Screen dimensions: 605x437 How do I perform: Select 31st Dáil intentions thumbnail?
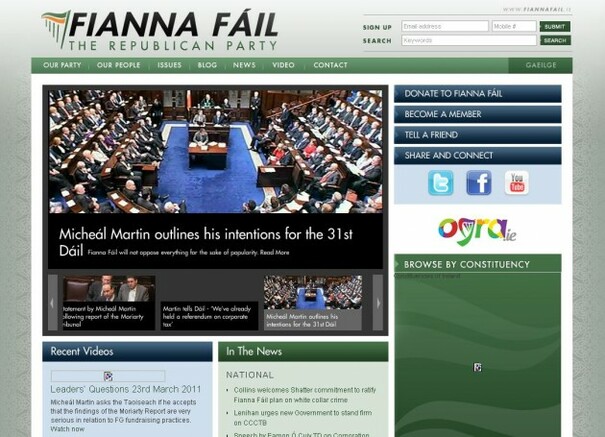click(x=313, y=303)
